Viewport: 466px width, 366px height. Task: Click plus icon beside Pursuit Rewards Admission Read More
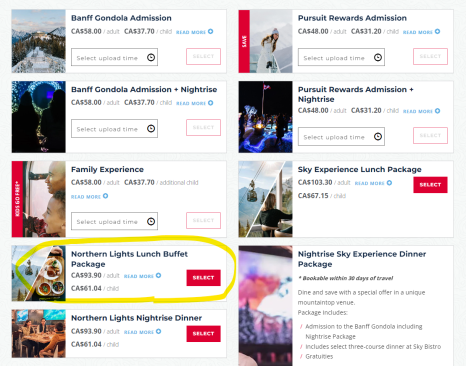(437, 31)
